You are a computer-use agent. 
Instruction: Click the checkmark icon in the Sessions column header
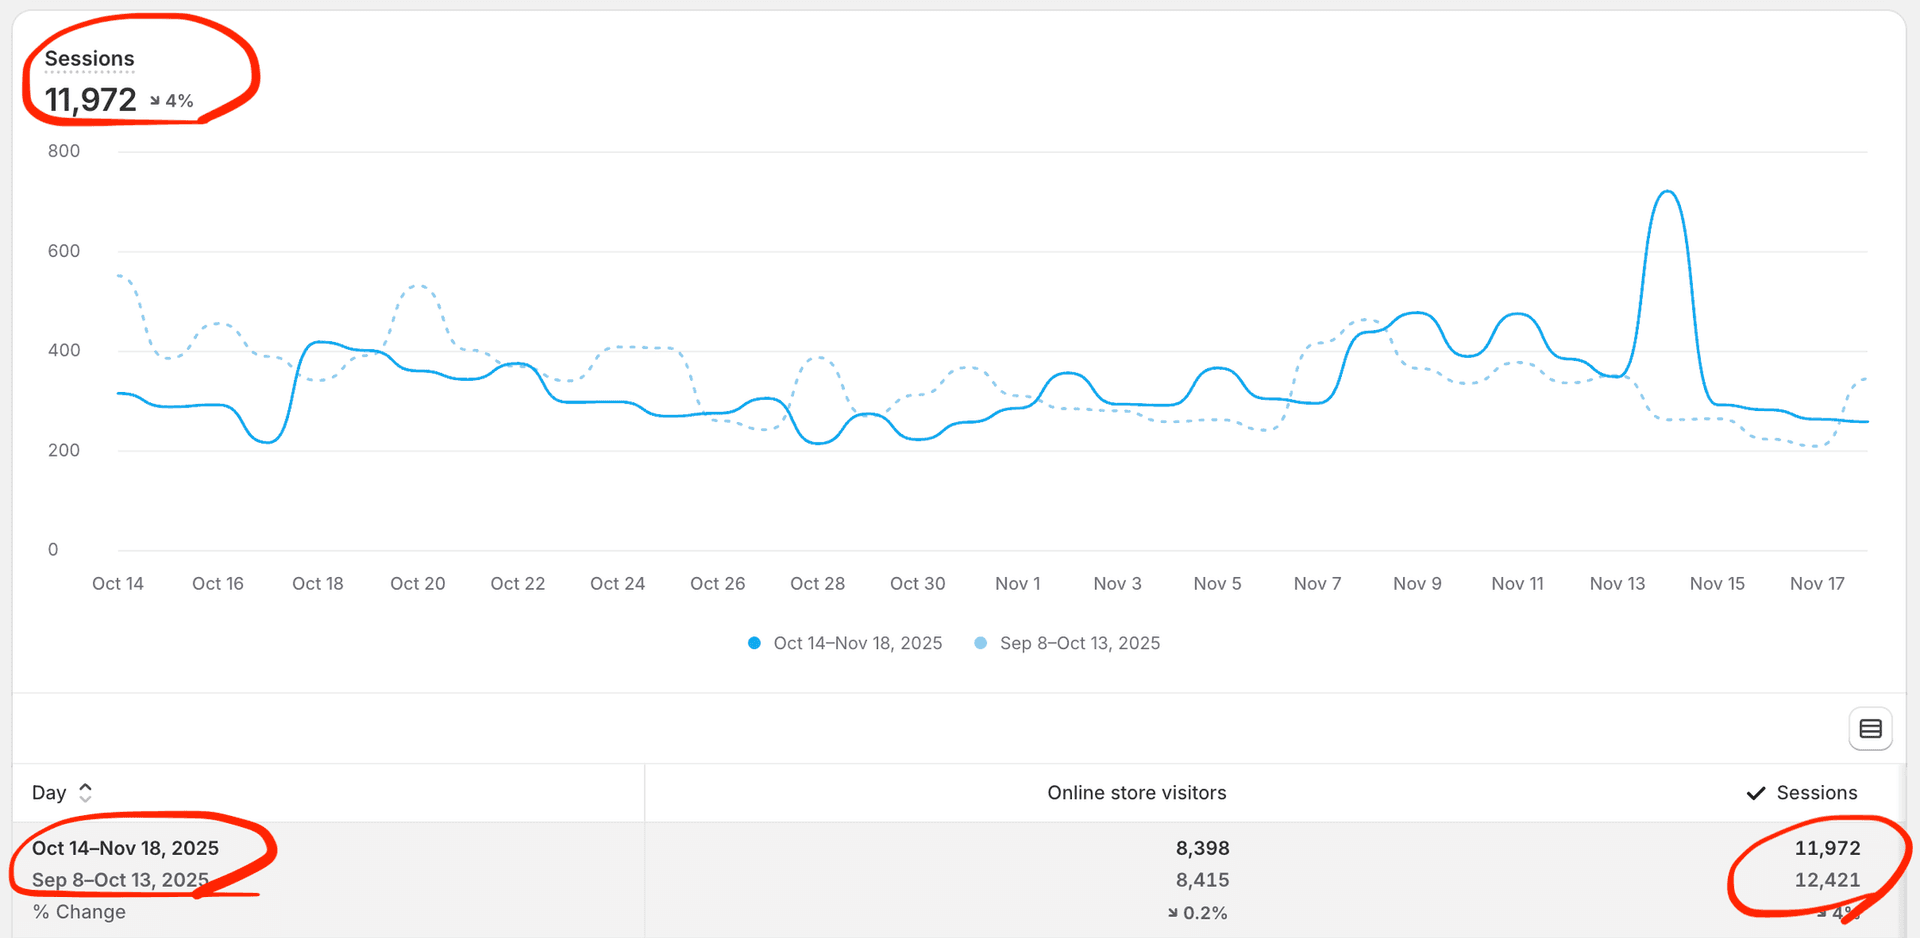coord(1756,792)
